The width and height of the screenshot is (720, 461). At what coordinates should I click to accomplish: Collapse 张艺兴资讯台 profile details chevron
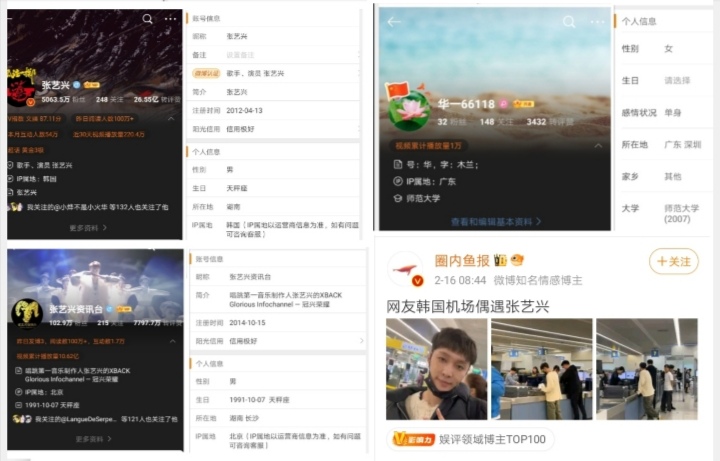[x=173, y=341]
